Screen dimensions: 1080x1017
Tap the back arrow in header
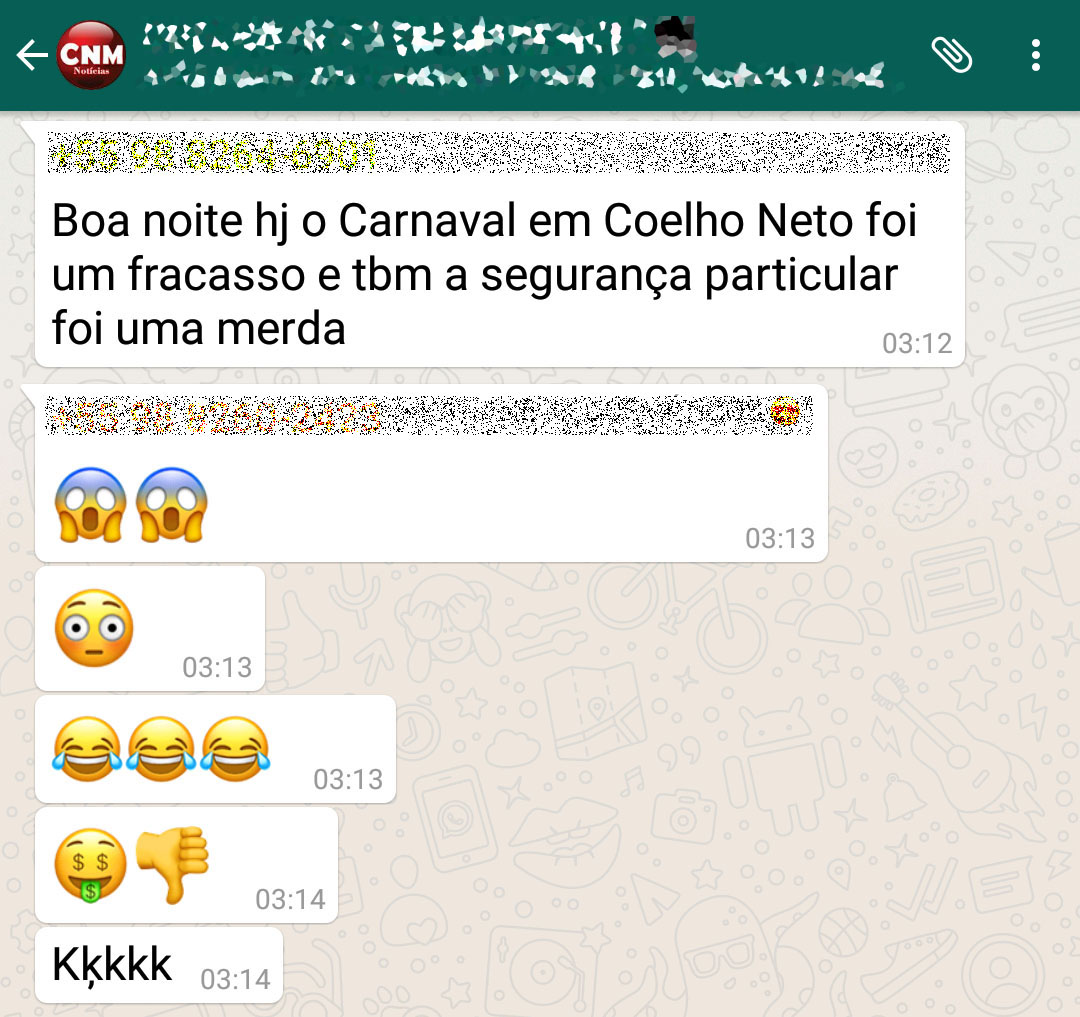(x=32, y=55)
